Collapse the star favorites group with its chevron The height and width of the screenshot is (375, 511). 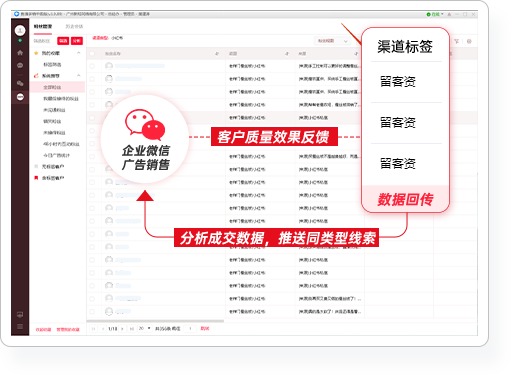pyautogui.click(x=79, y=53)
